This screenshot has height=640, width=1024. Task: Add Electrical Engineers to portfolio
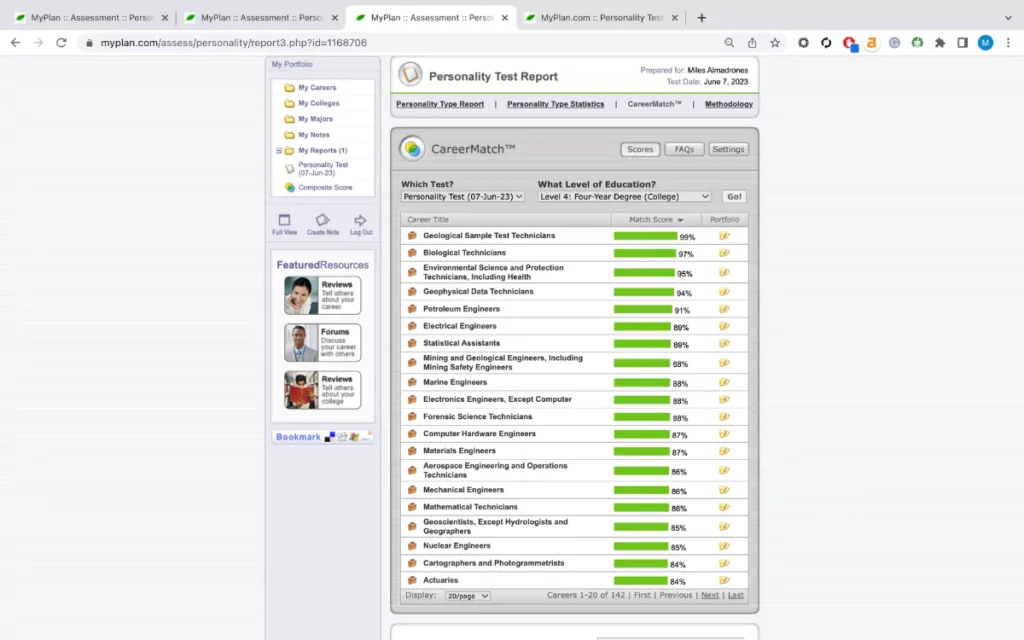coord(724,326)
